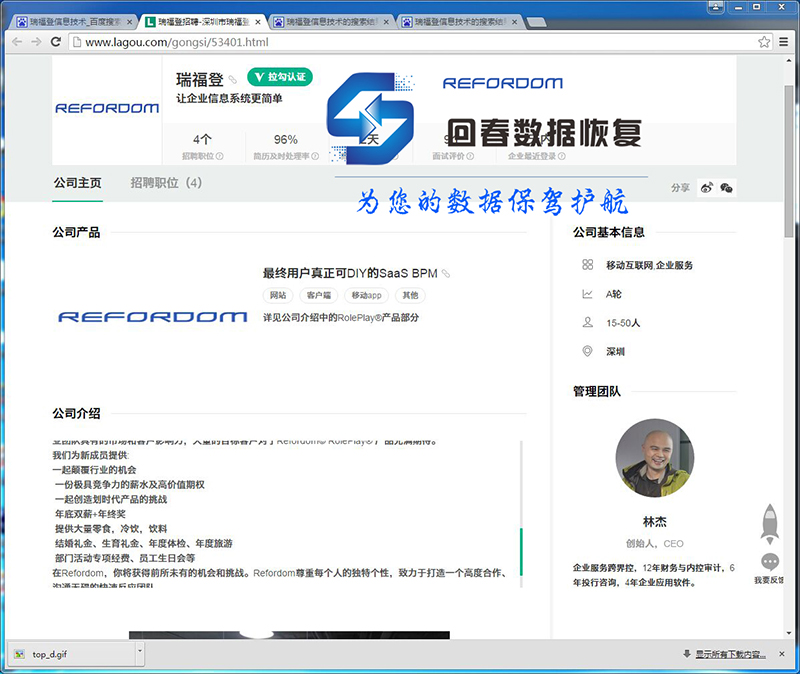The image size is (800, 674).
Task: Click the green company intro scrollbar
Action: 521,551
